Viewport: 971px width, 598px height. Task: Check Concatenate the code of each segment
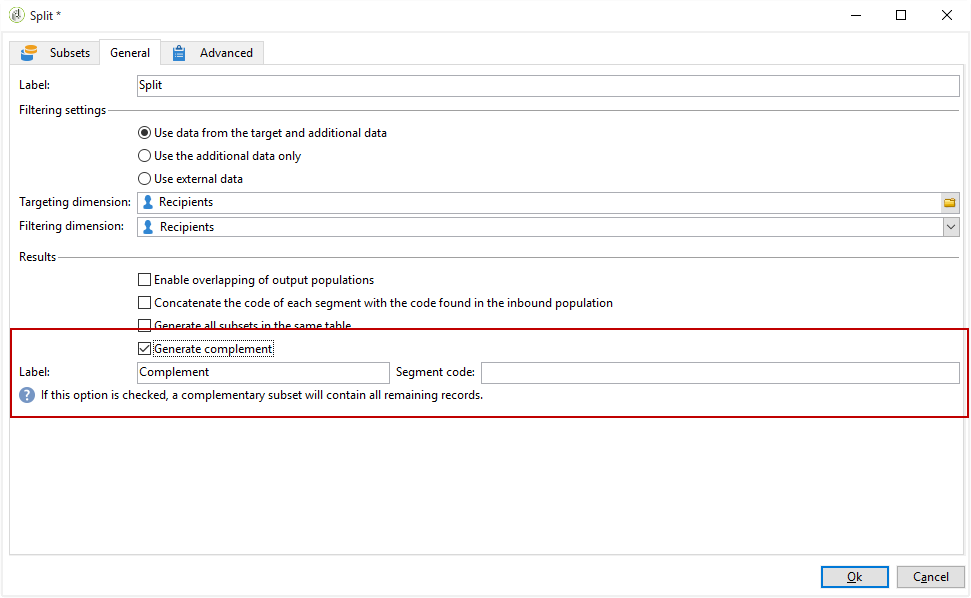coord(144,303)
